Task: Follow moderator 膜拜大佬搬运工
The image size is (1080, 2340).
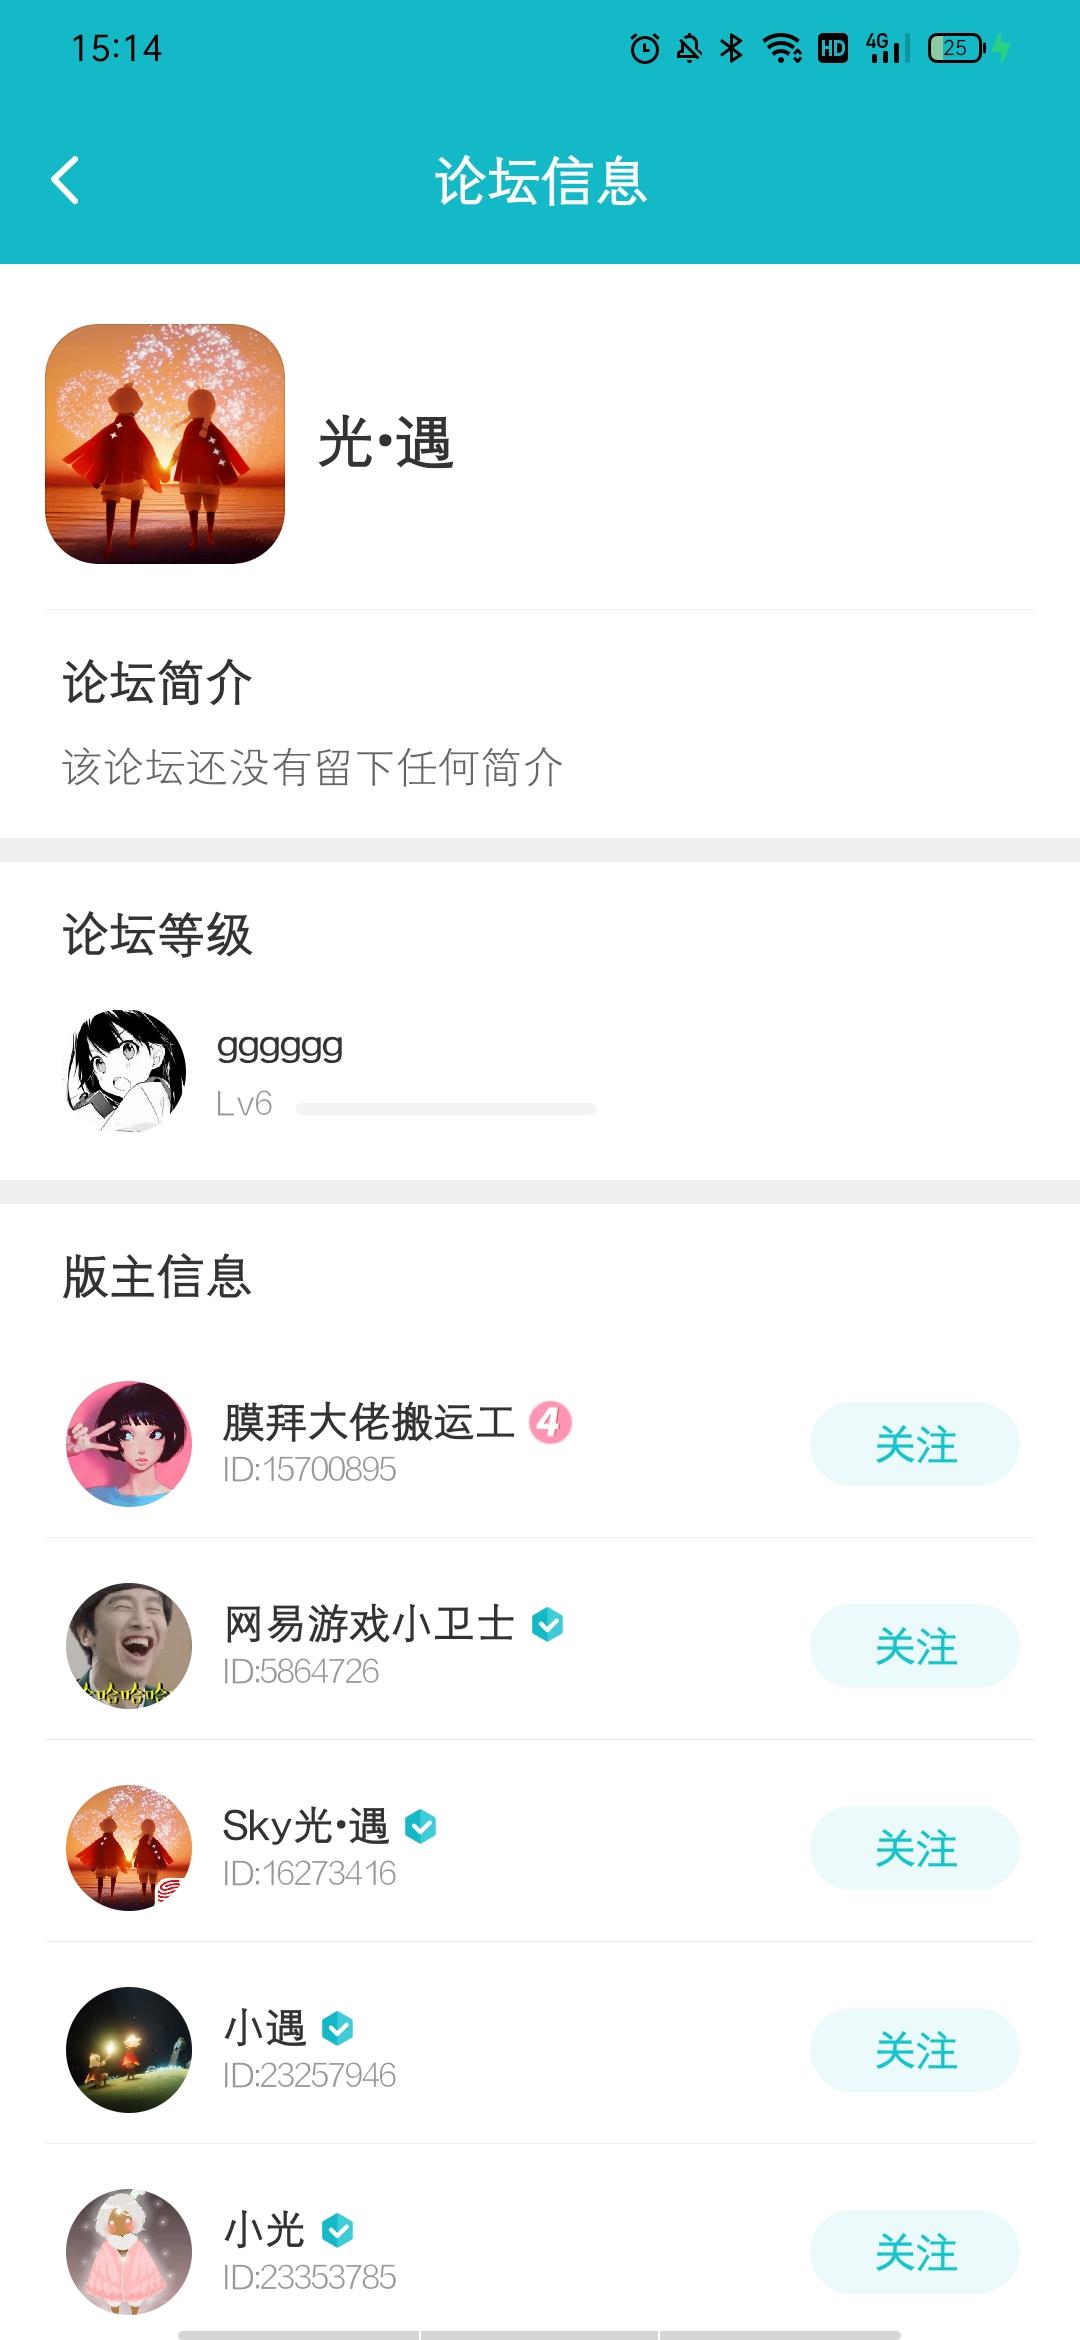Action: pyautogui.click(x=914, y=1444)
